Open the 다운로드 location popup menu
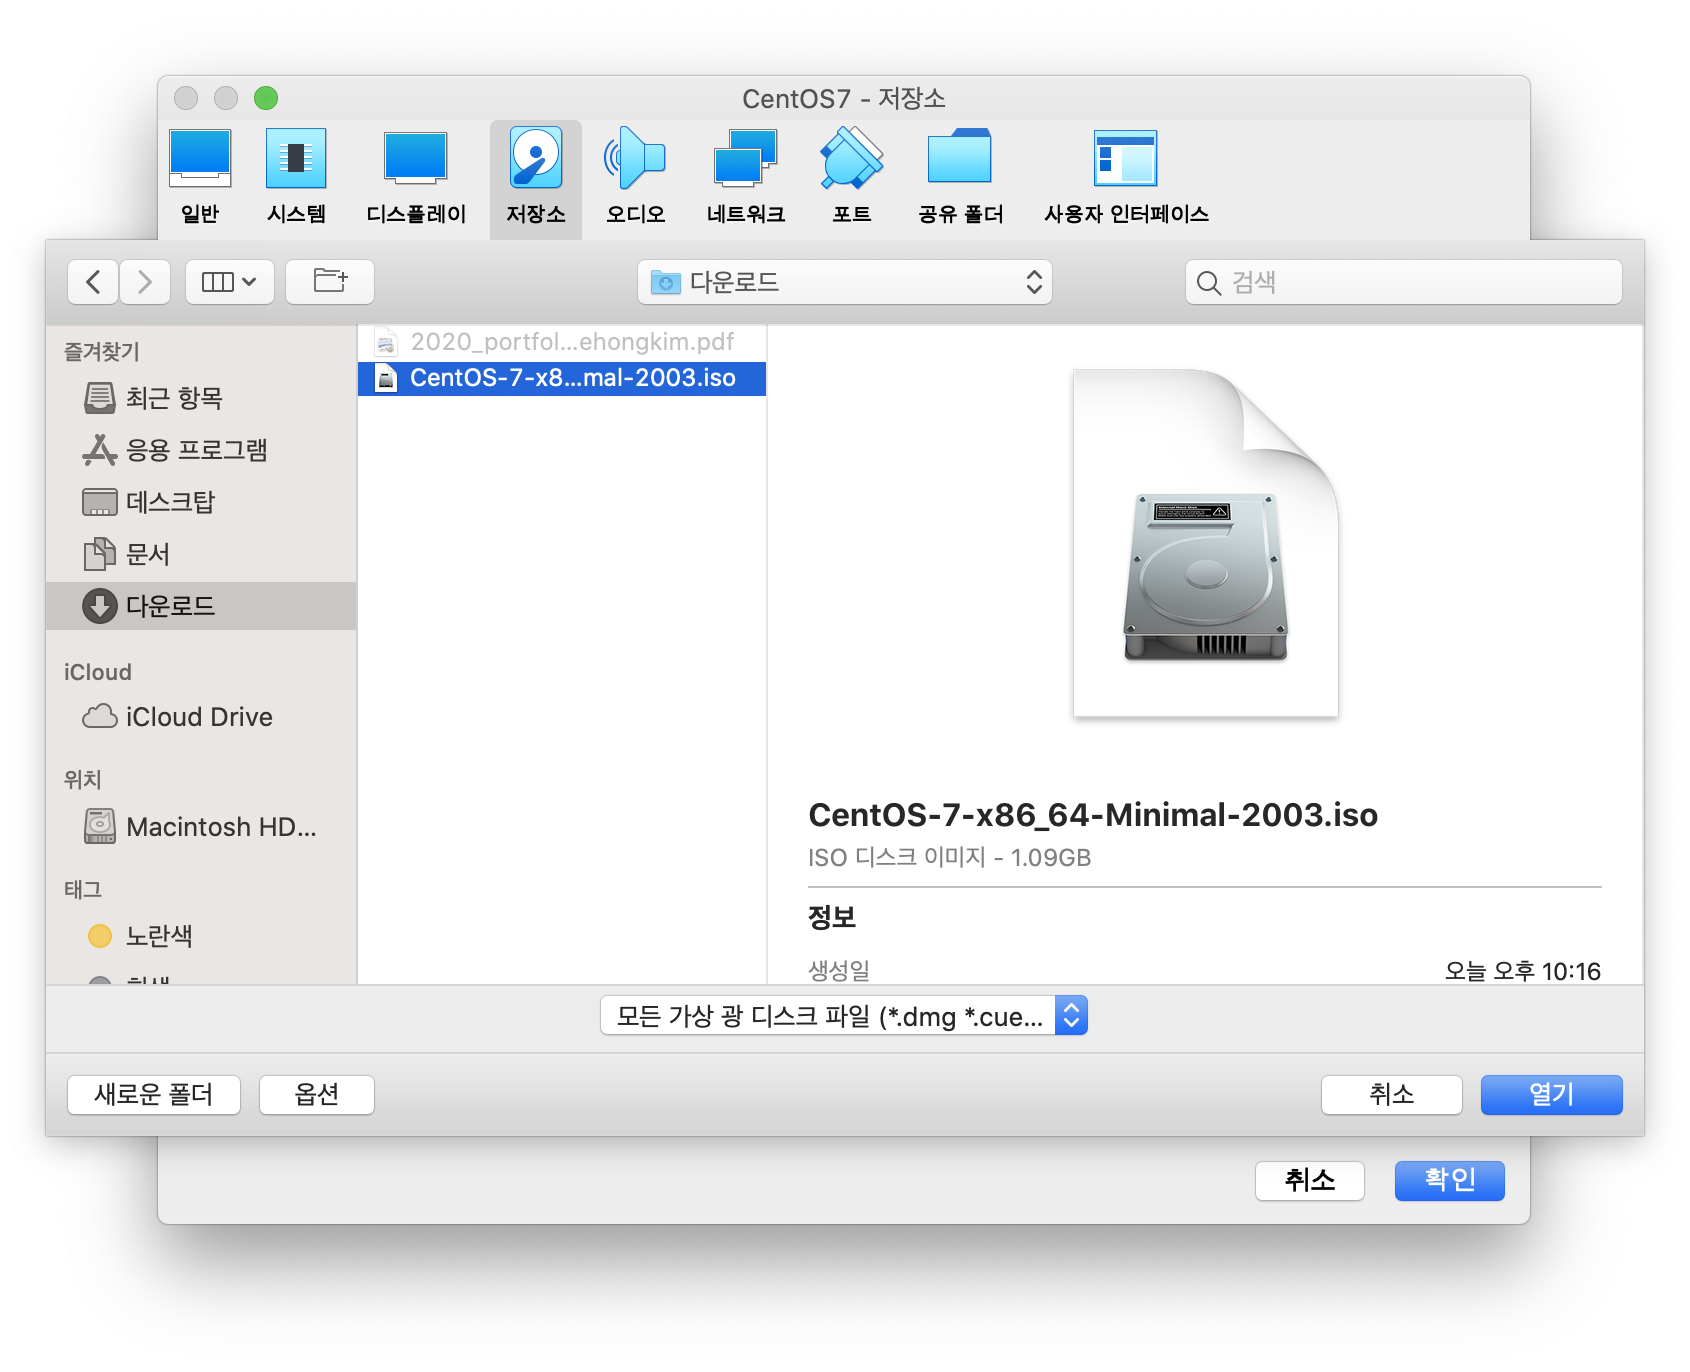Viewport: 1690px width, 1372px height. click(845, 282)
